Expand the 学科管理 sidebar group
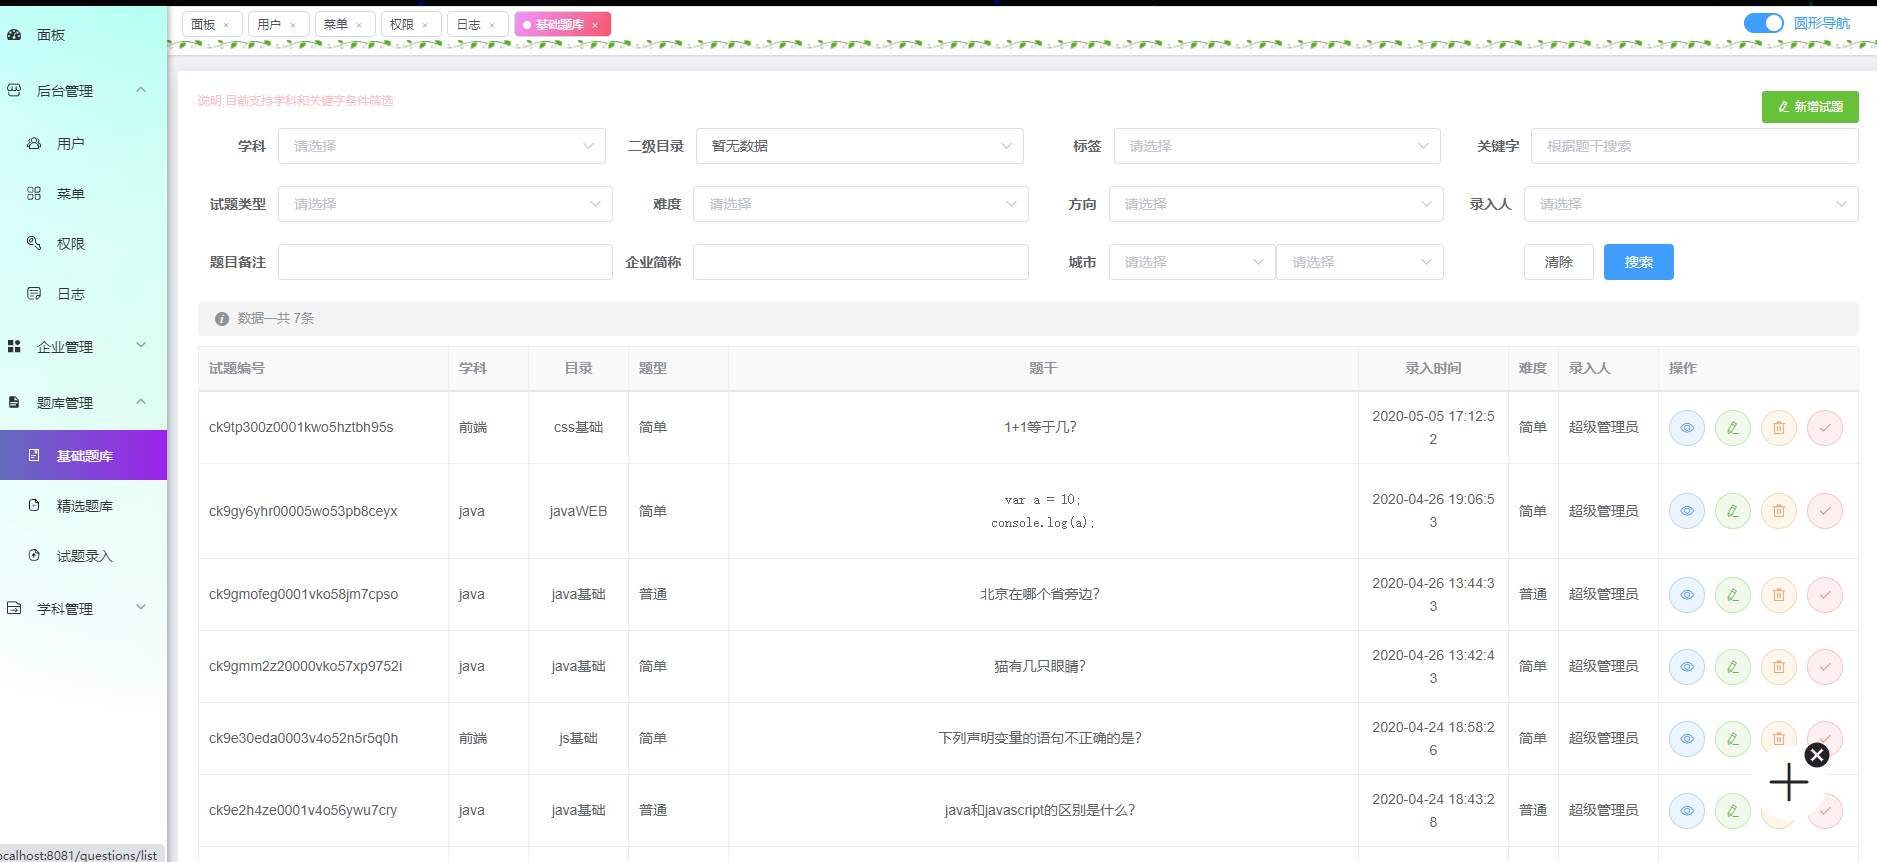 (83, 608)
